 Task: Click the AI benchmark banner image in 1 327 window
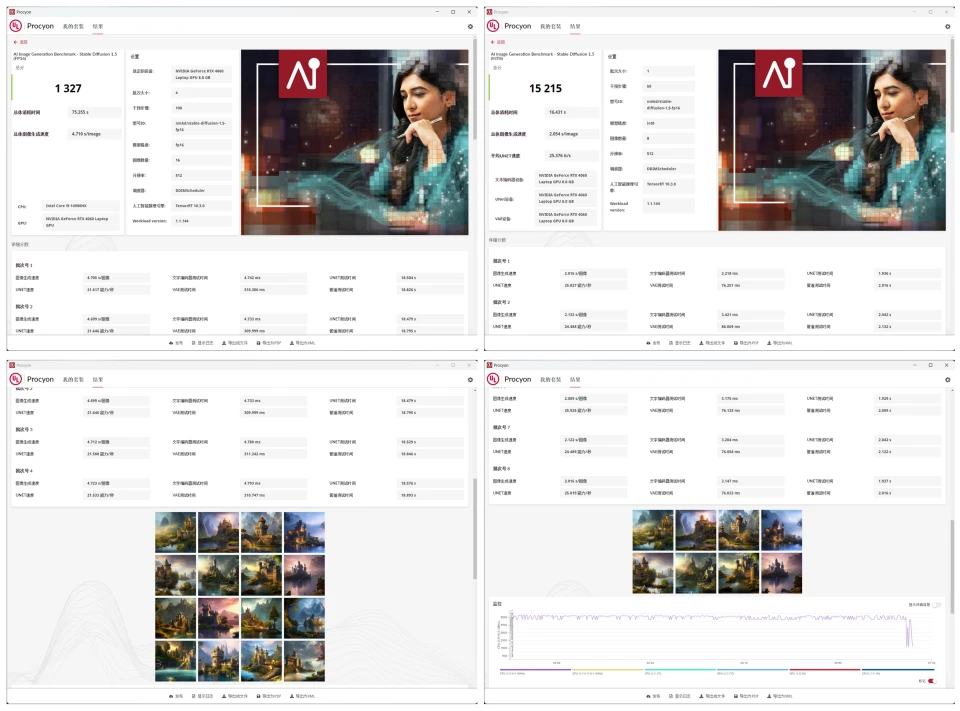[354, 142]
